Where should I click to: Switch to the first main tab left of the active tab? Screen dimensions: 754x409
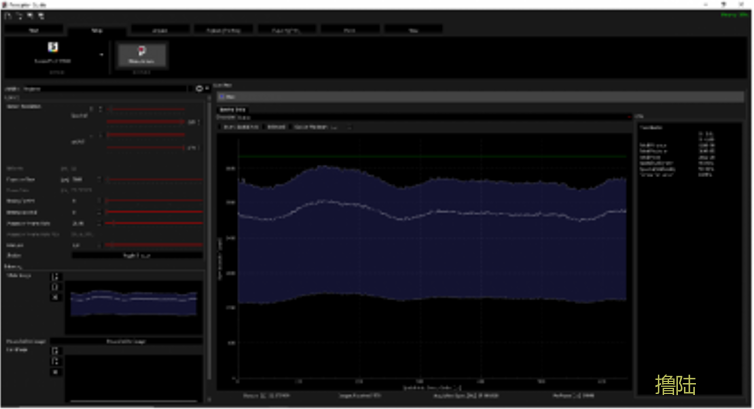34,30
